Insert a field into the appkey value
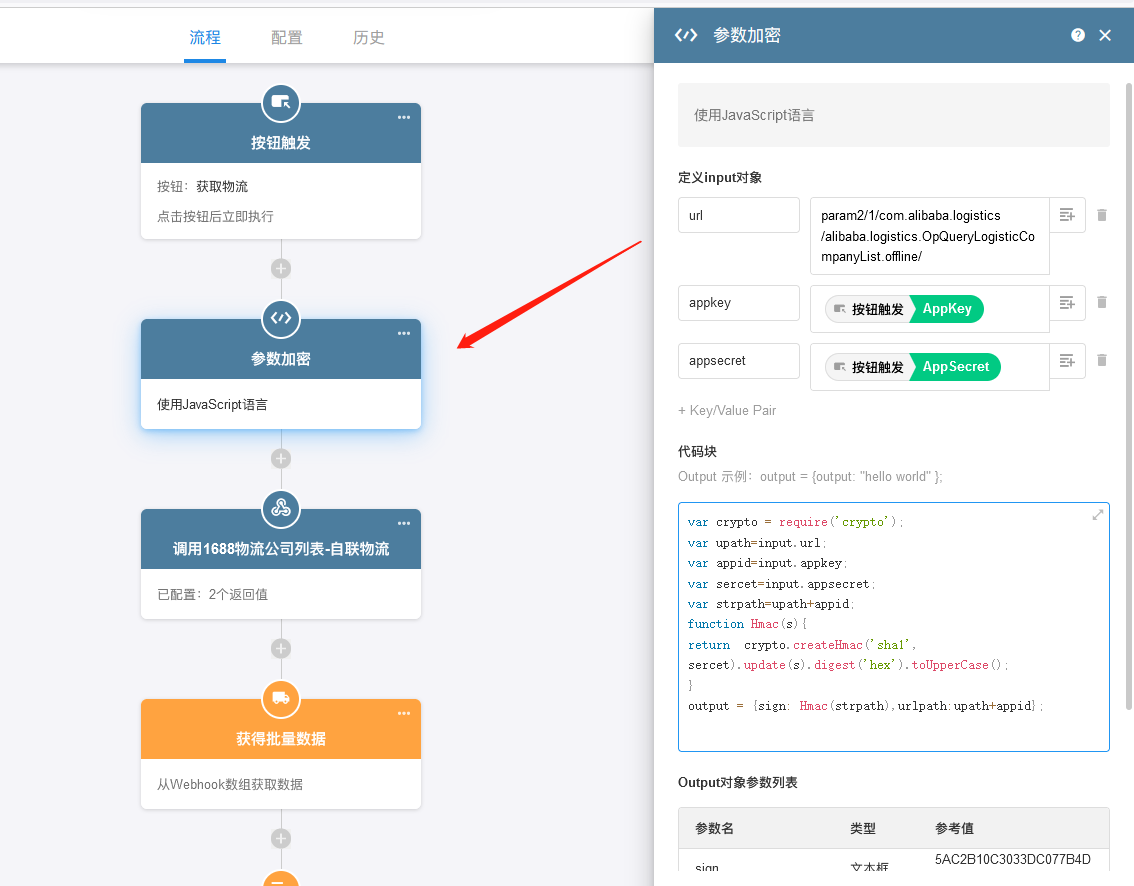Image resolution: width=1134 pixels, height=886 pixels. point(1067,303)
